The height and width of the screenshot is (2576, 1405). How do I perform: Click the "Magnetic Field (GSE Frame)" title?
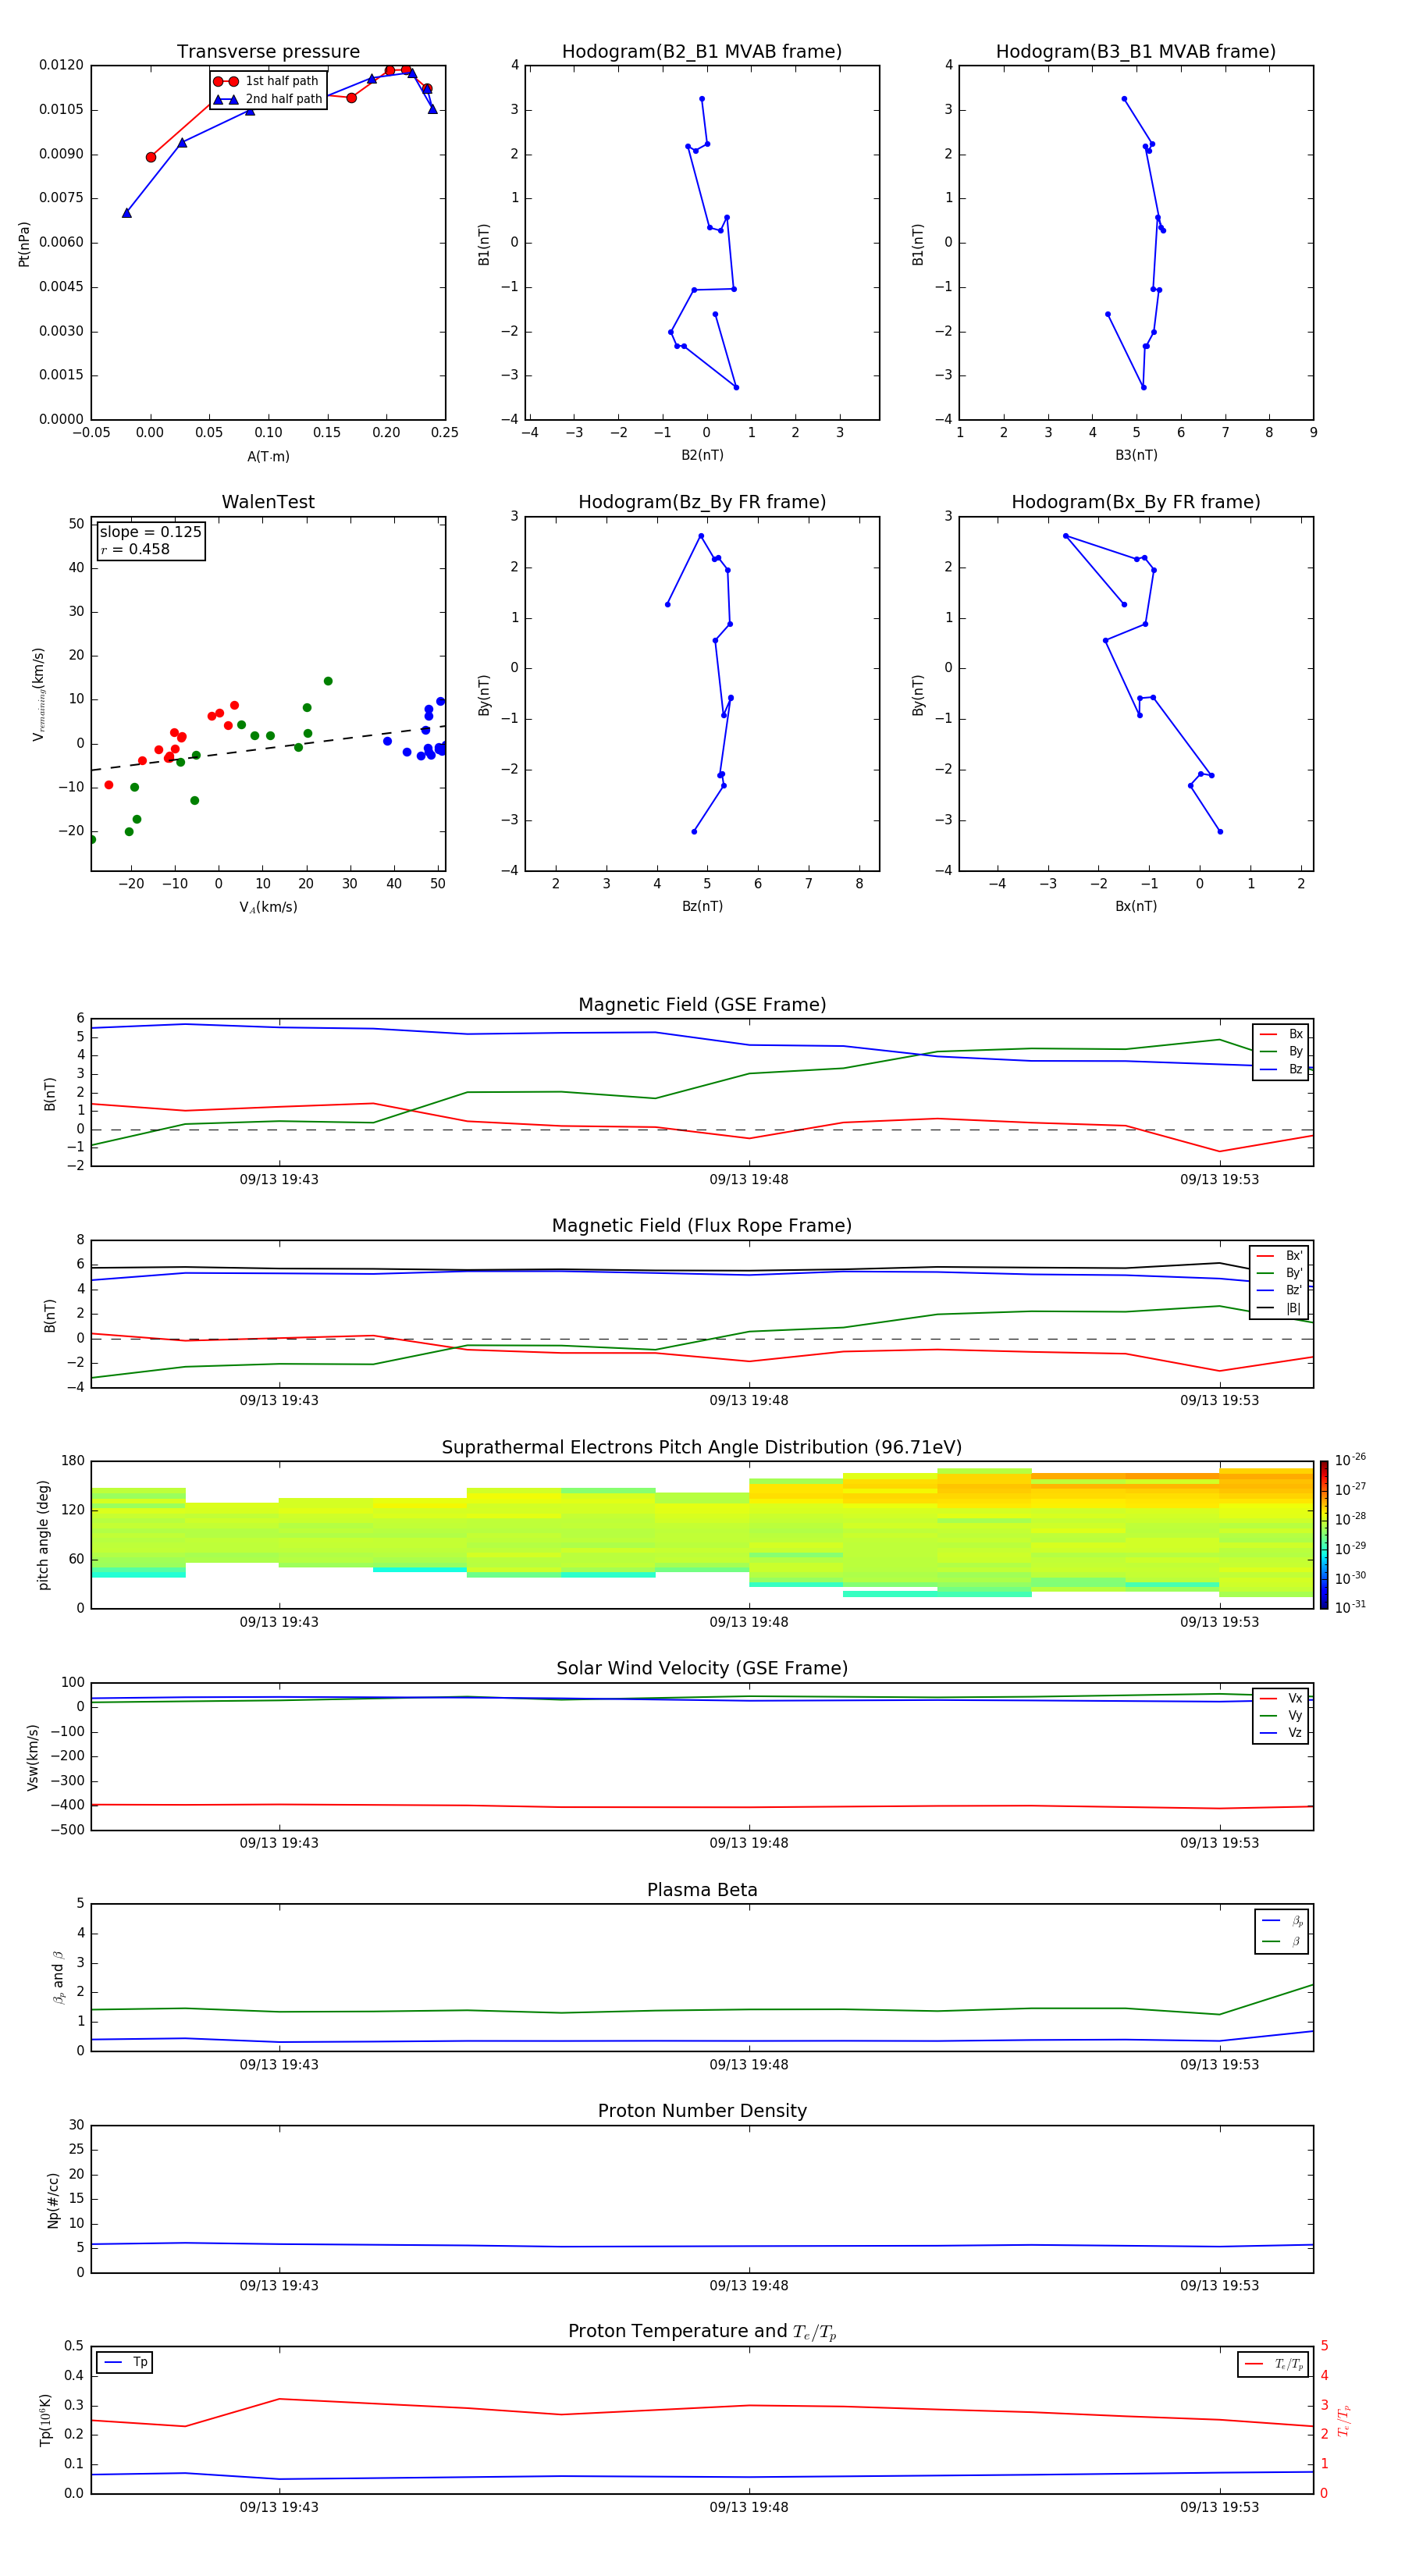[x=702, y=1005]
